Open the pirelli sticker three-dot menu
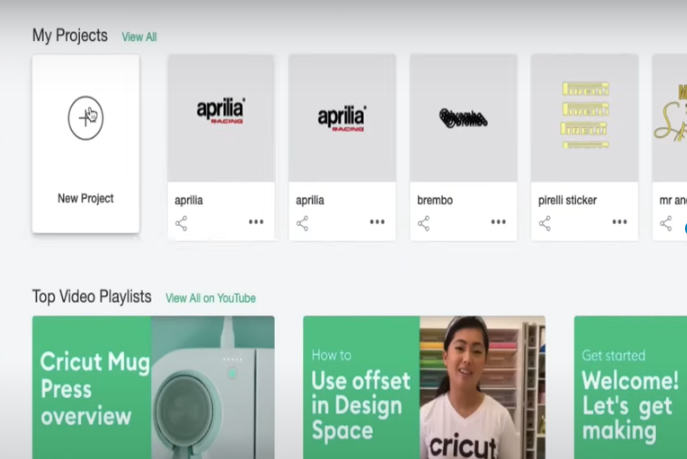 coord(620,222)
